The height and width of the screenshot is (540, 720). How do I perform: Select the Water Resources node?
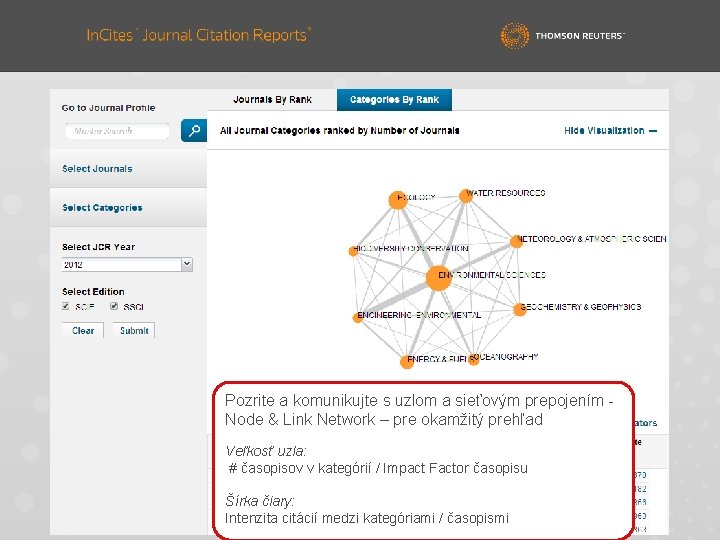[466, 196]
